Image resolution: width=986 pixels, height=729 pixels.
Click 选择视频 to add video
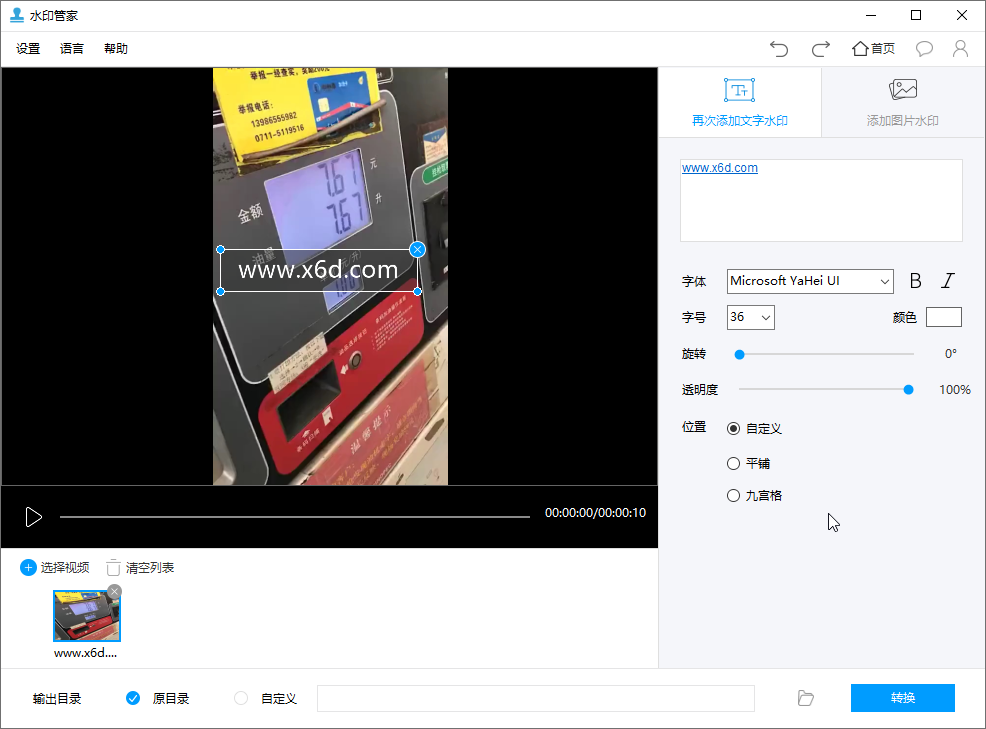coord(55,567)
